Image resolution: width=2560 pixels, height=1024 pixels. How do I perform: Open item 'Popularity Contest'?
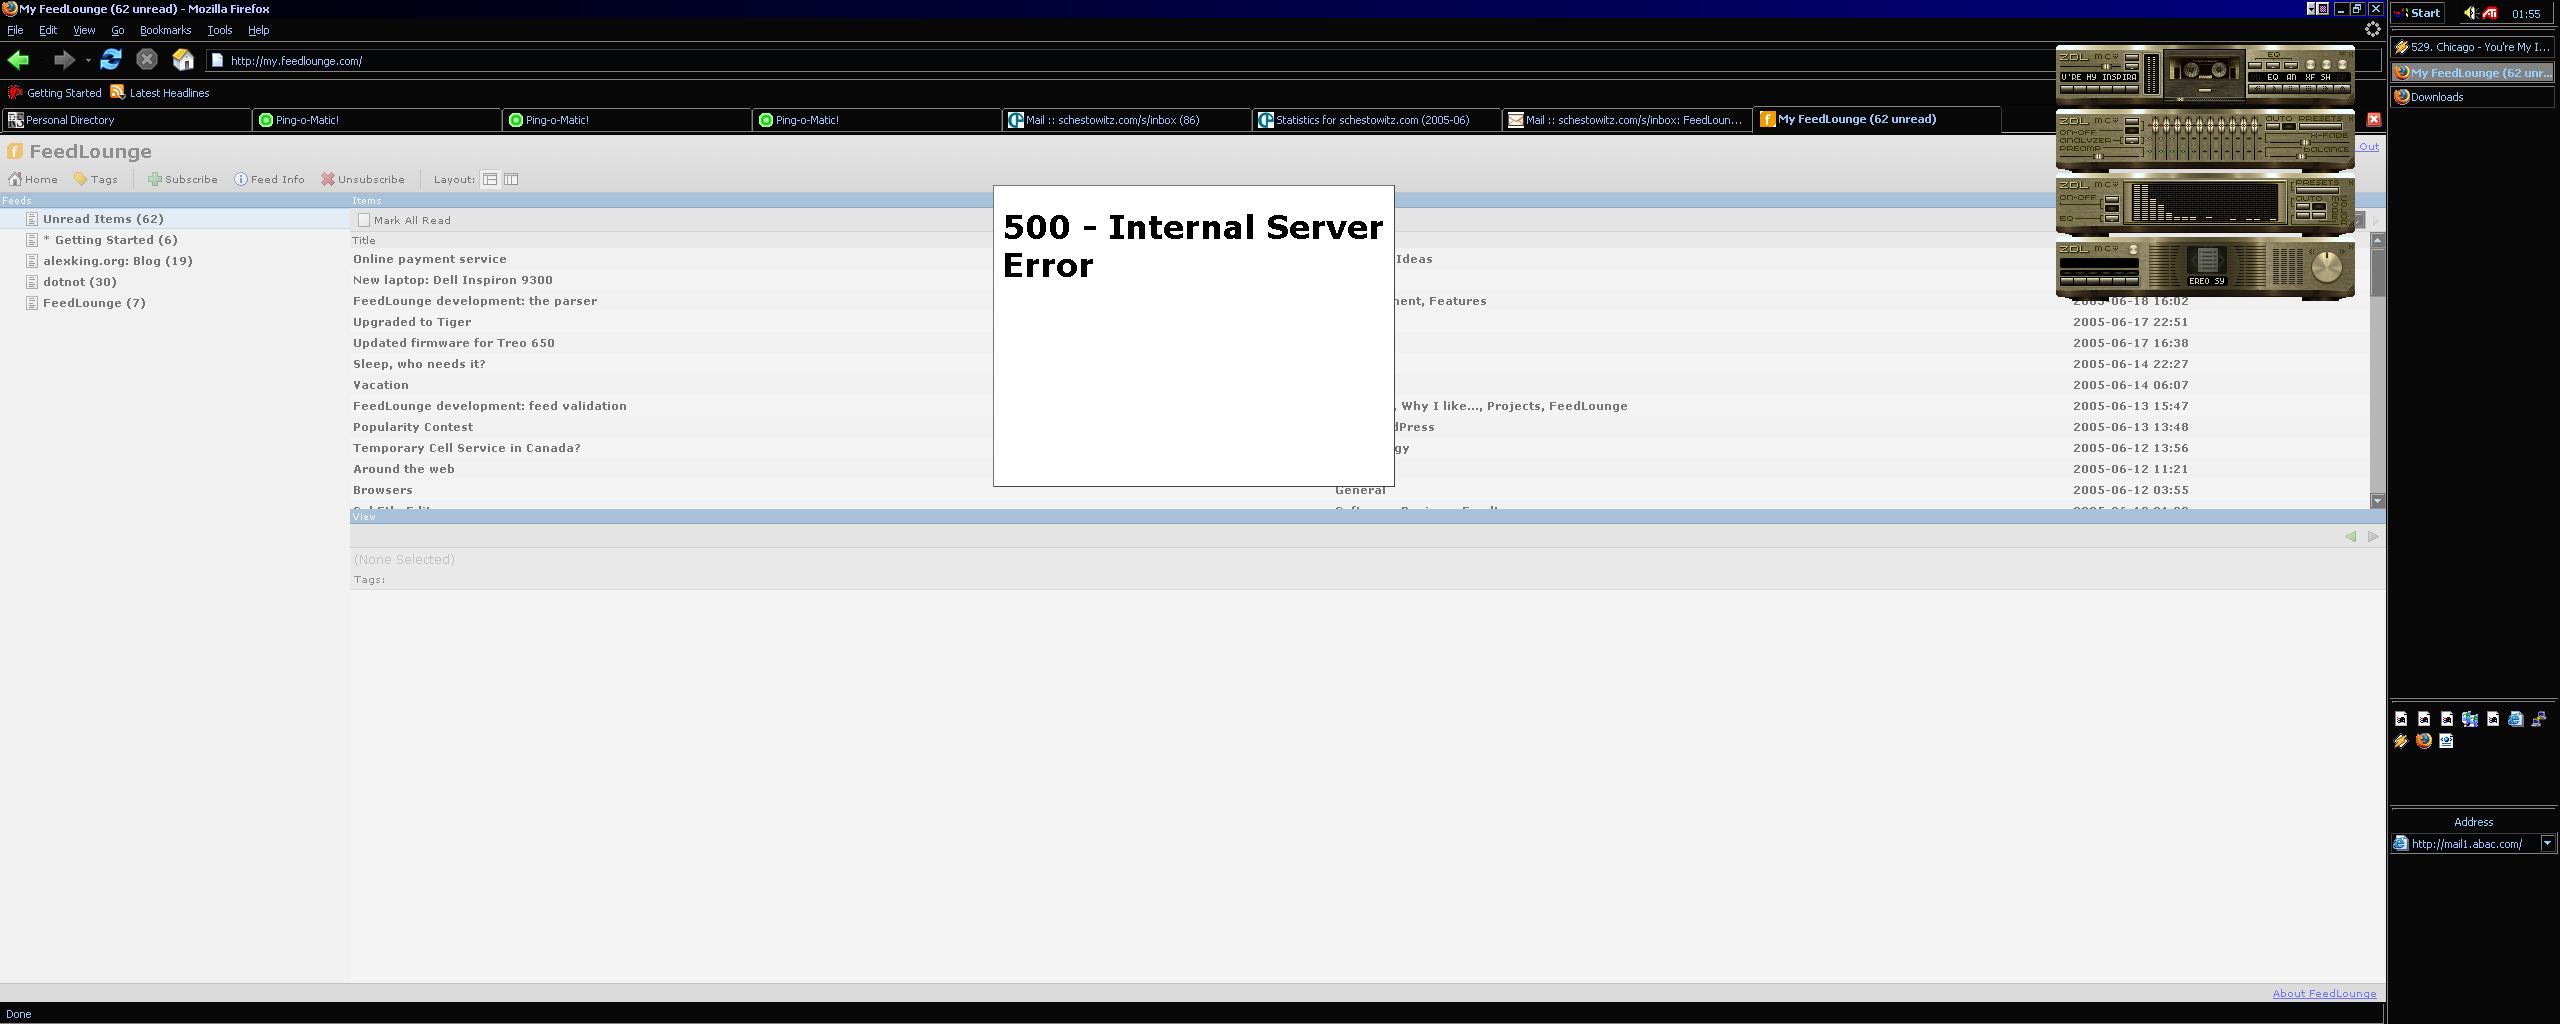(x=413, y=427)
